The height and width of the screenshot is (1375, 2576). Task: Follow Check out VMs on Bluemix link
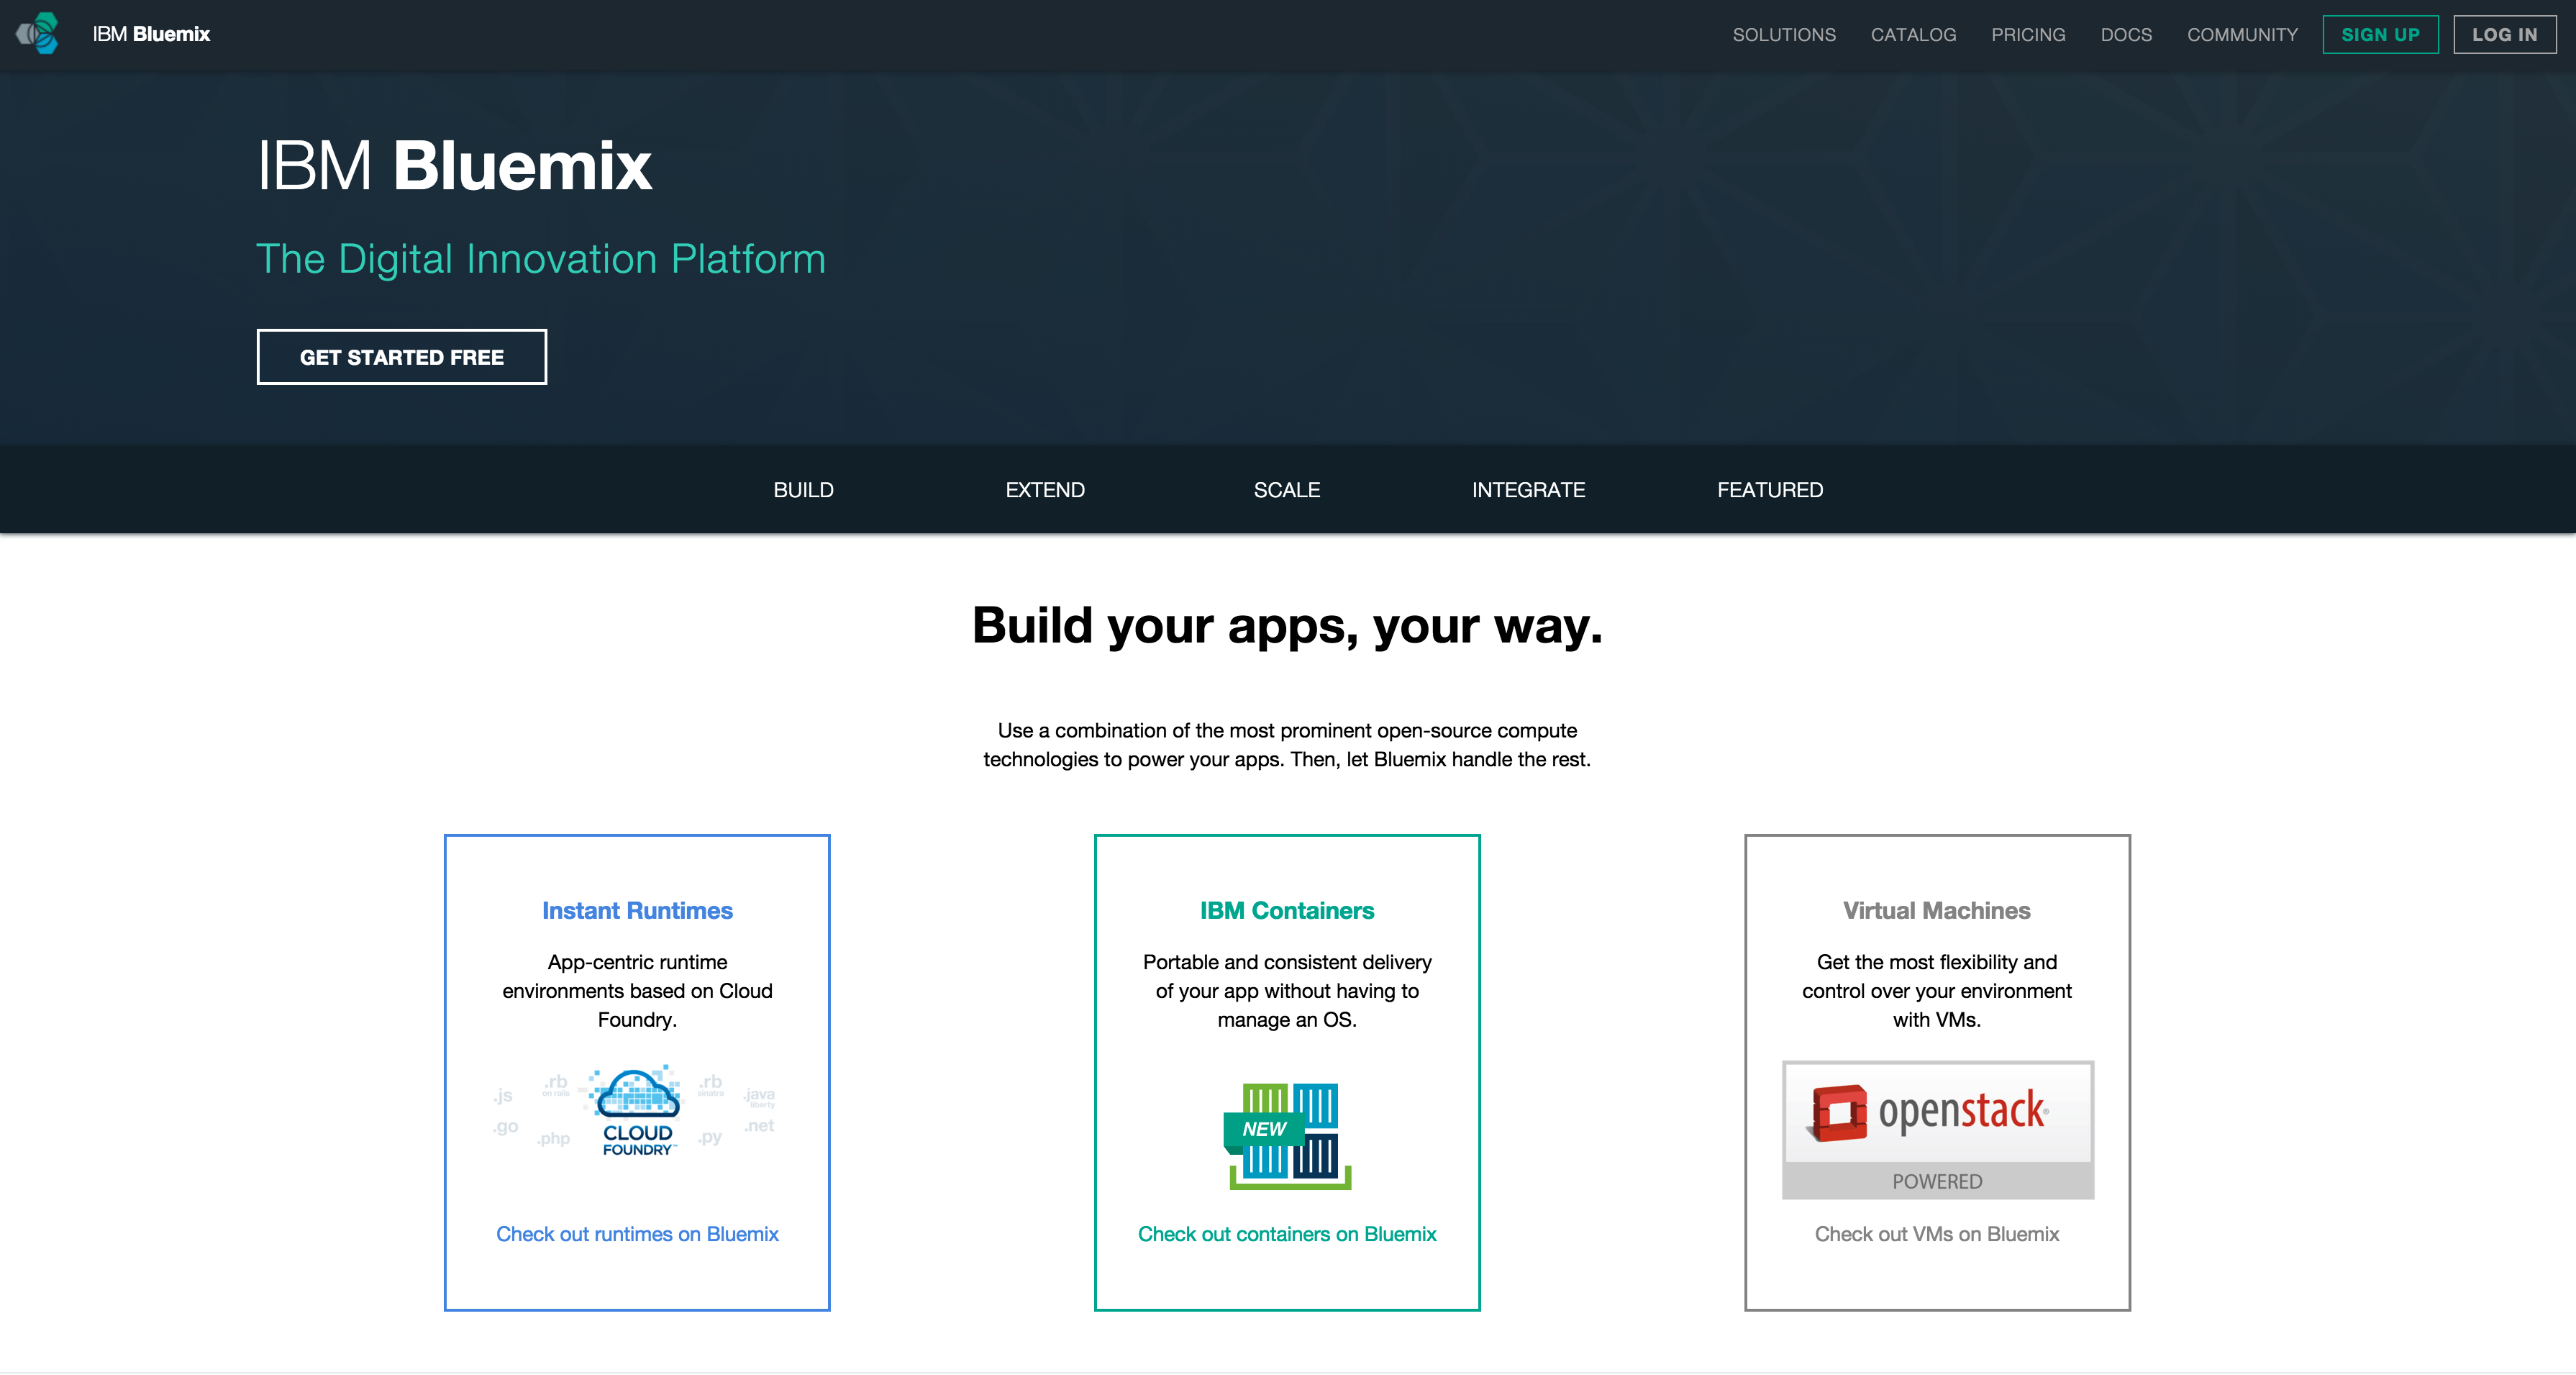coord(1937,1234)
